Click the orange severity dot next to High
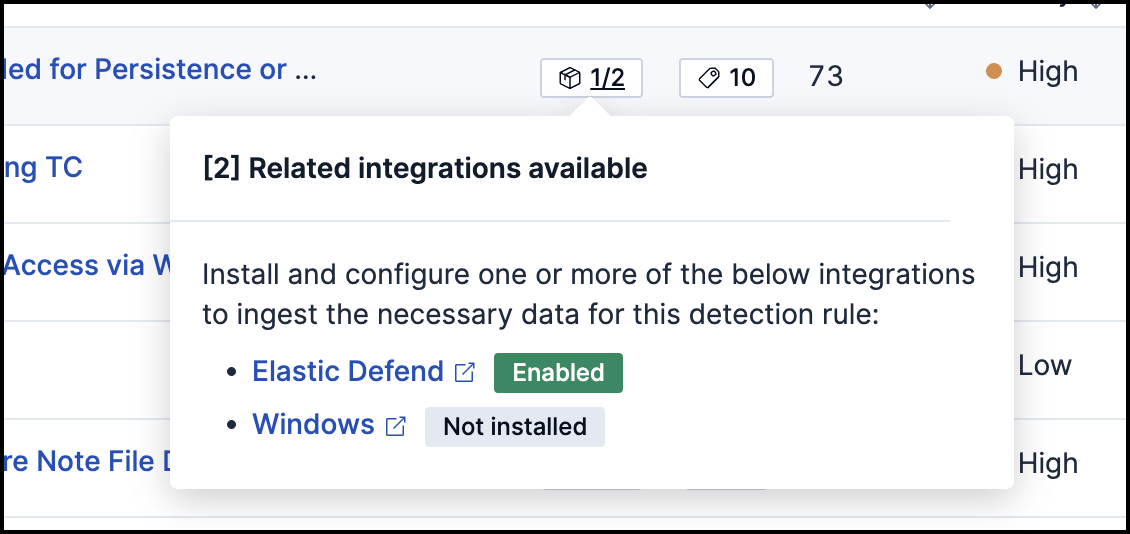The width and height of the screenshot is (1130, 534). (993, 71)
